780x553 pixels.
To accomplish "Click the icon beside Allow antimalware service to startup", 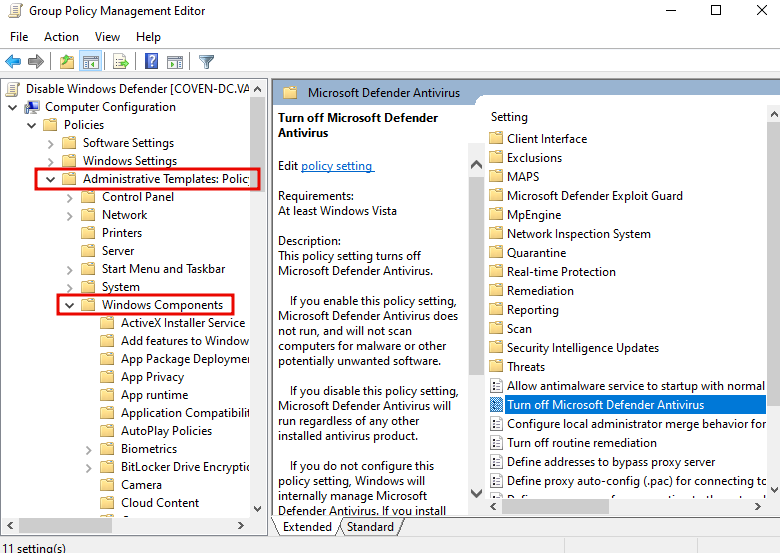I will click(x=496, y=386).
